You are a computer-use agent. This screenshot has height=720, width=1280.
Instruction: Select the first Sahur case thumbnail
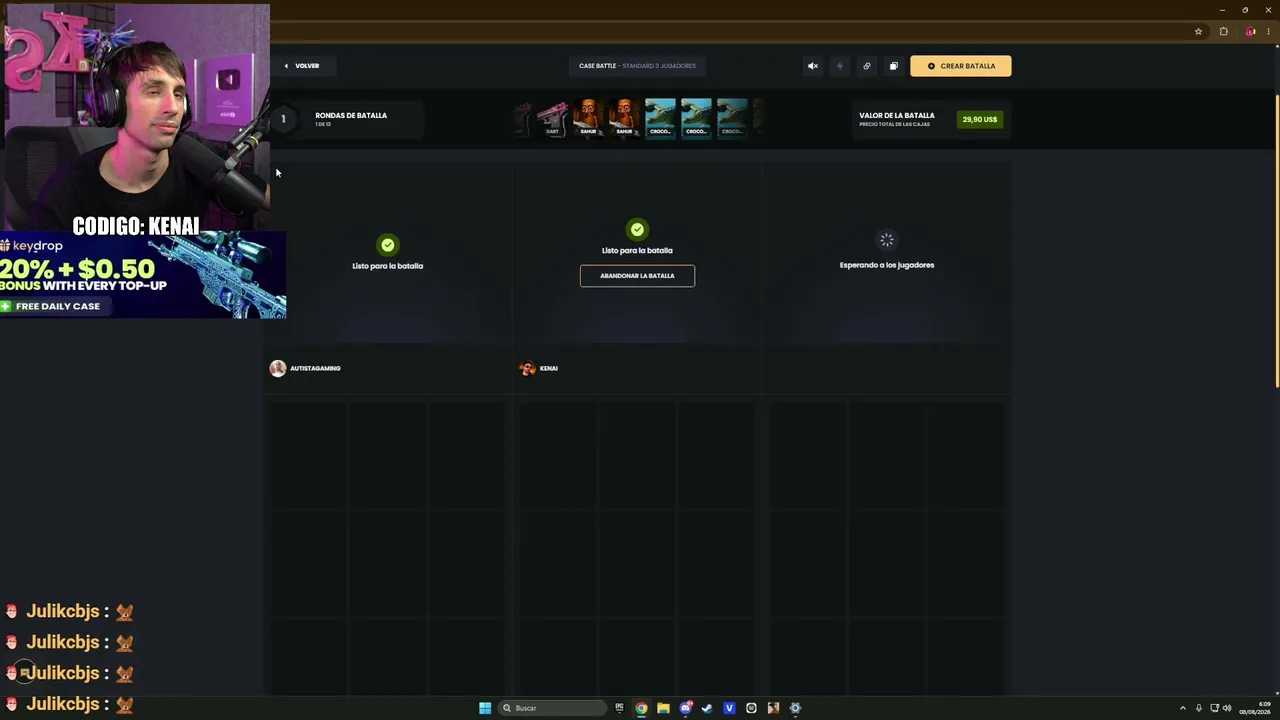[588, 118]
